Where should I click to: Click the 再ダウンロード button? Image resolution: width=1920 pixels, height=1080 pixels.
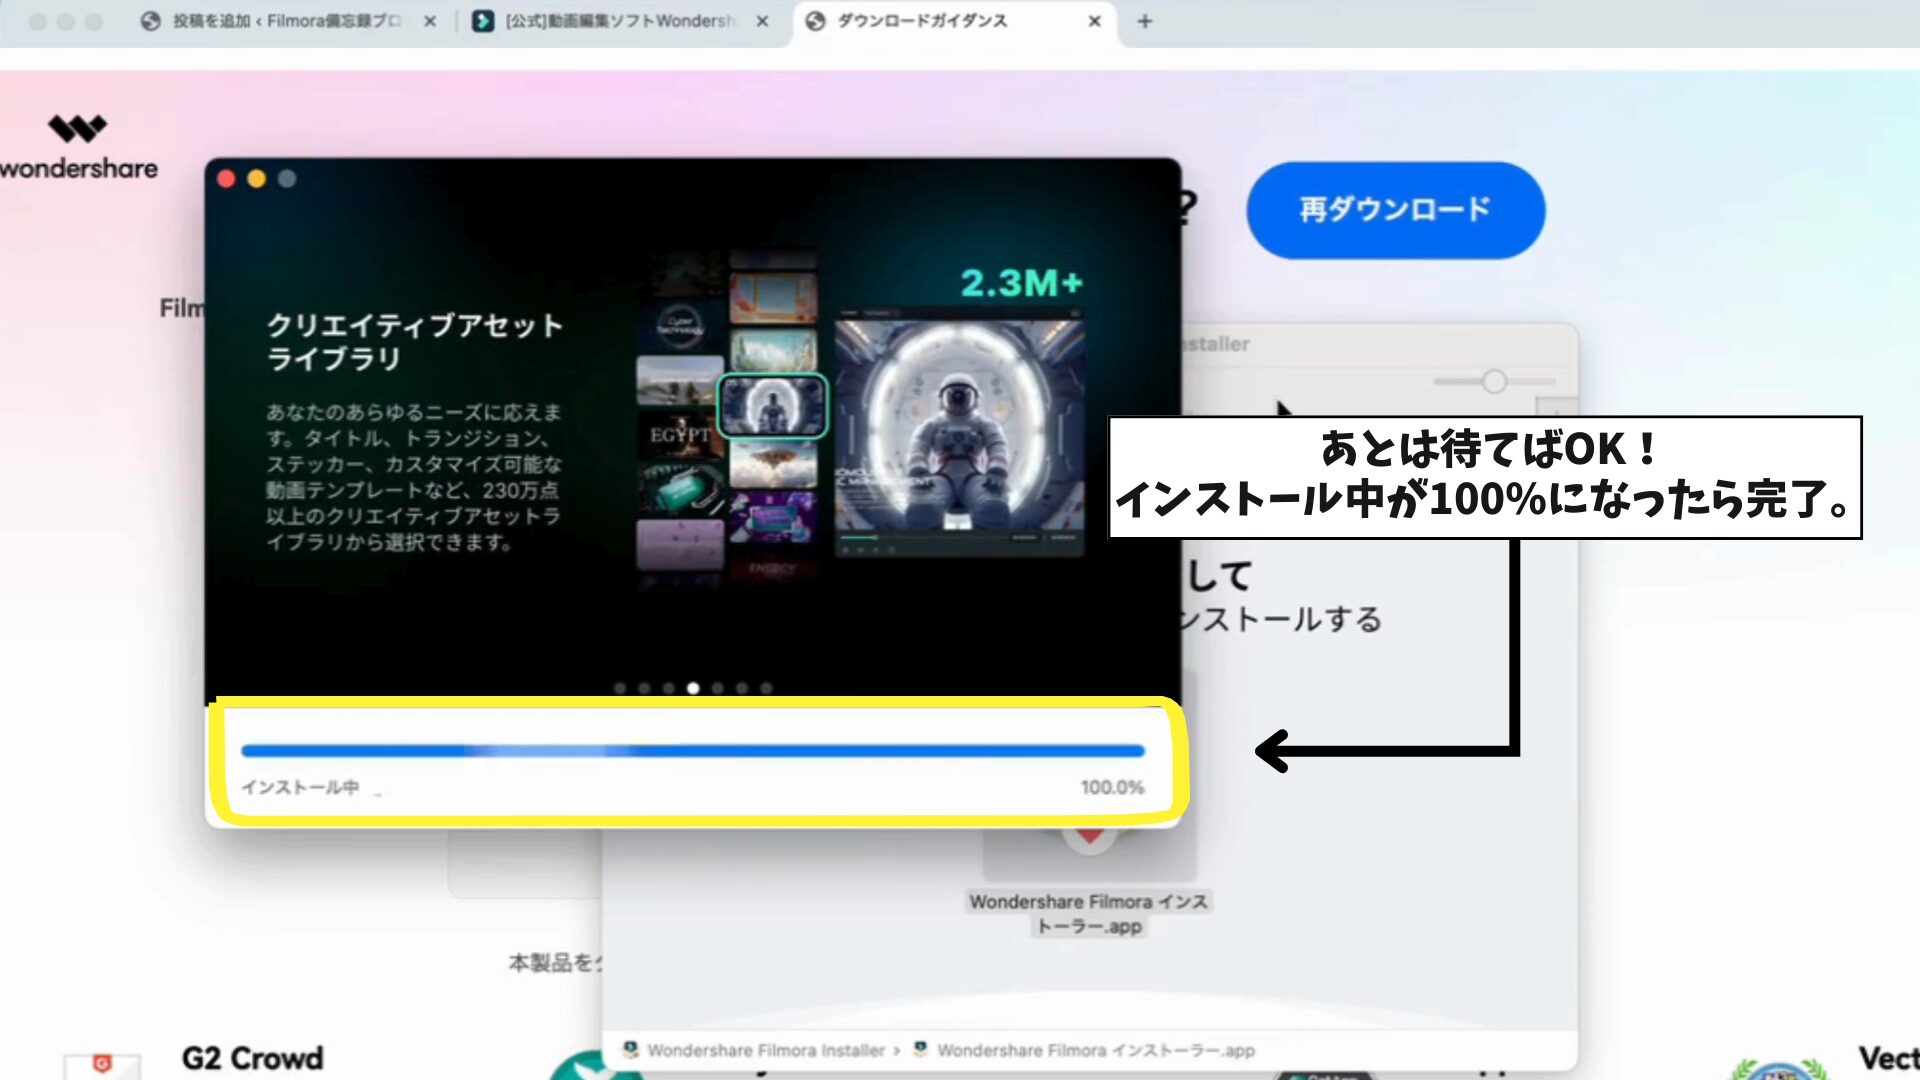point(1395,210)
